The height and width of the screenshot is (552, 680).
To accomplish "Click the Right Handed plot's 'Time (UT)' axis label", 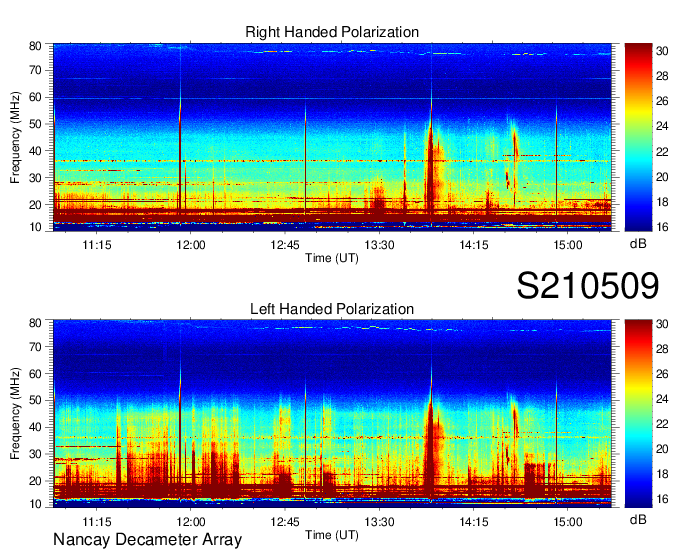I will [332, 258].
